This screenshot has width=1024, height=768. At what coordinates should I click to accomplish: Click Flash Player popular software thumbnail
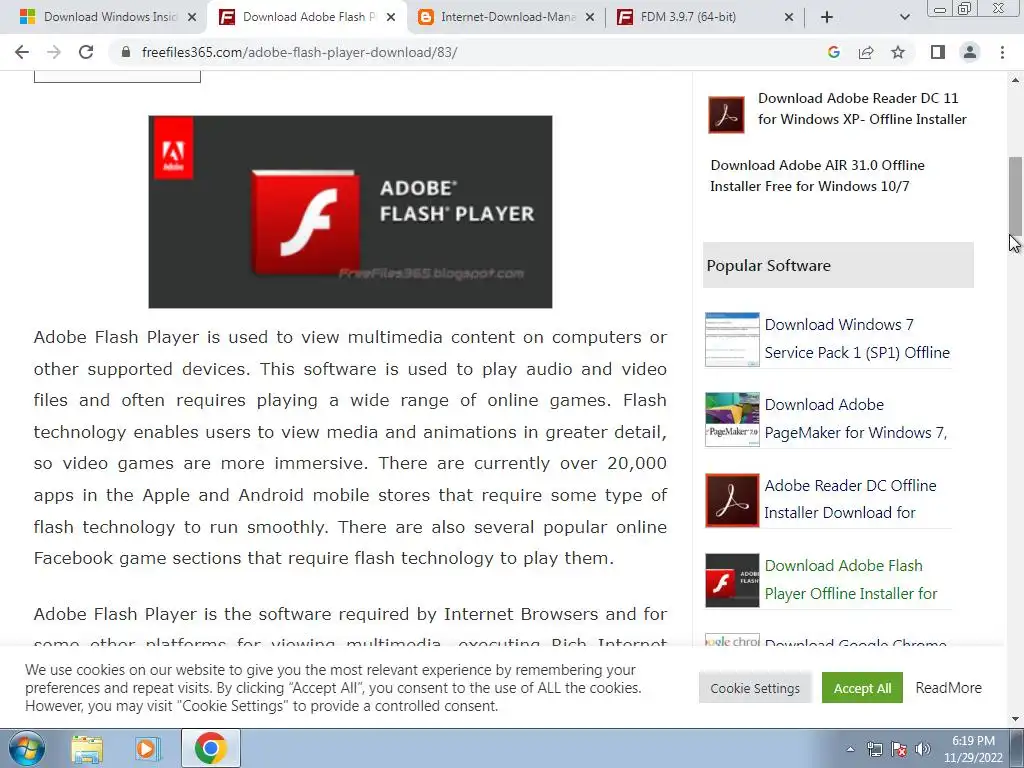[x=732, y=581]
